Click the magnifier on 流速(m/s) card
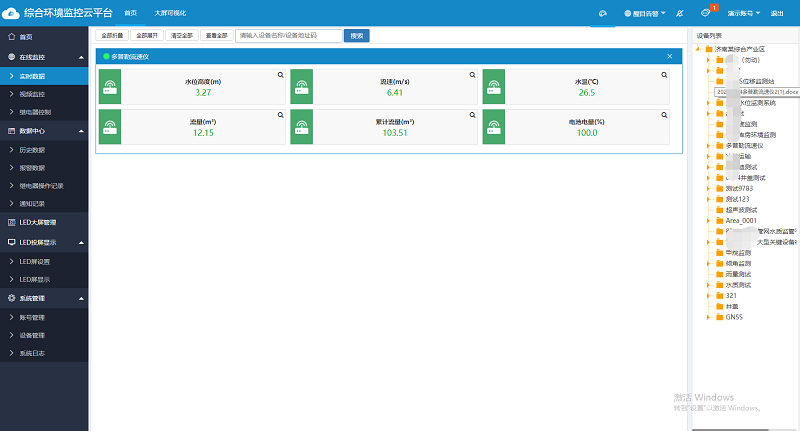Image resolution: width=800 pixels, height=431 pixels. (x=472, y=75)
